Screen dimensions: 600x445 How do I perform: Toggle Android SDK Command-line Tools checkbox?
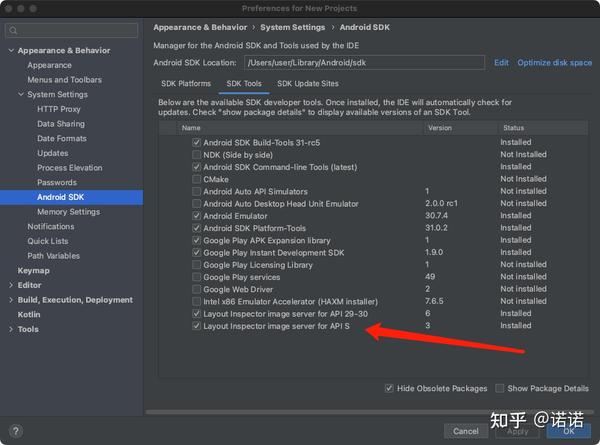click(x=196, y=167)
